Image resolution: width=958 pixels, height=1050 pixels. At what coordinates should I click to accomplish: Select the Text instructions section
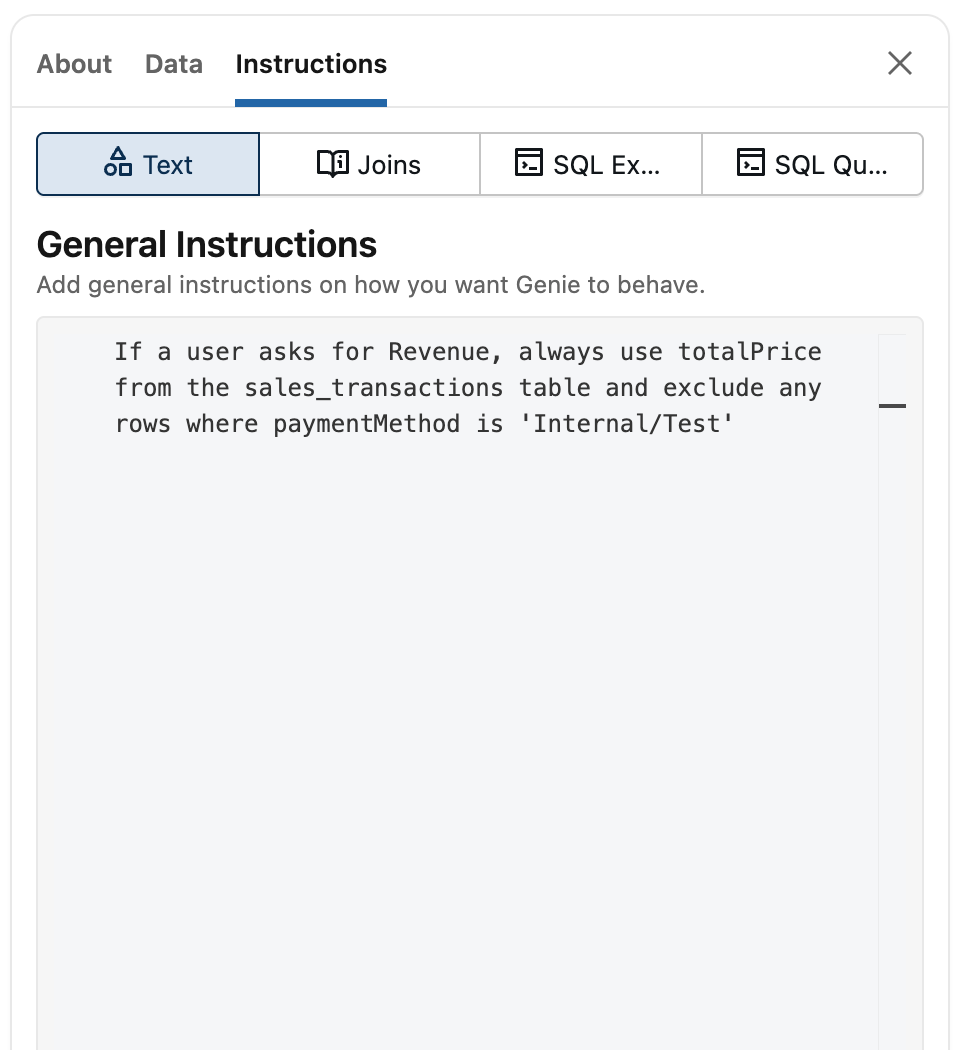tap(147, 163)
